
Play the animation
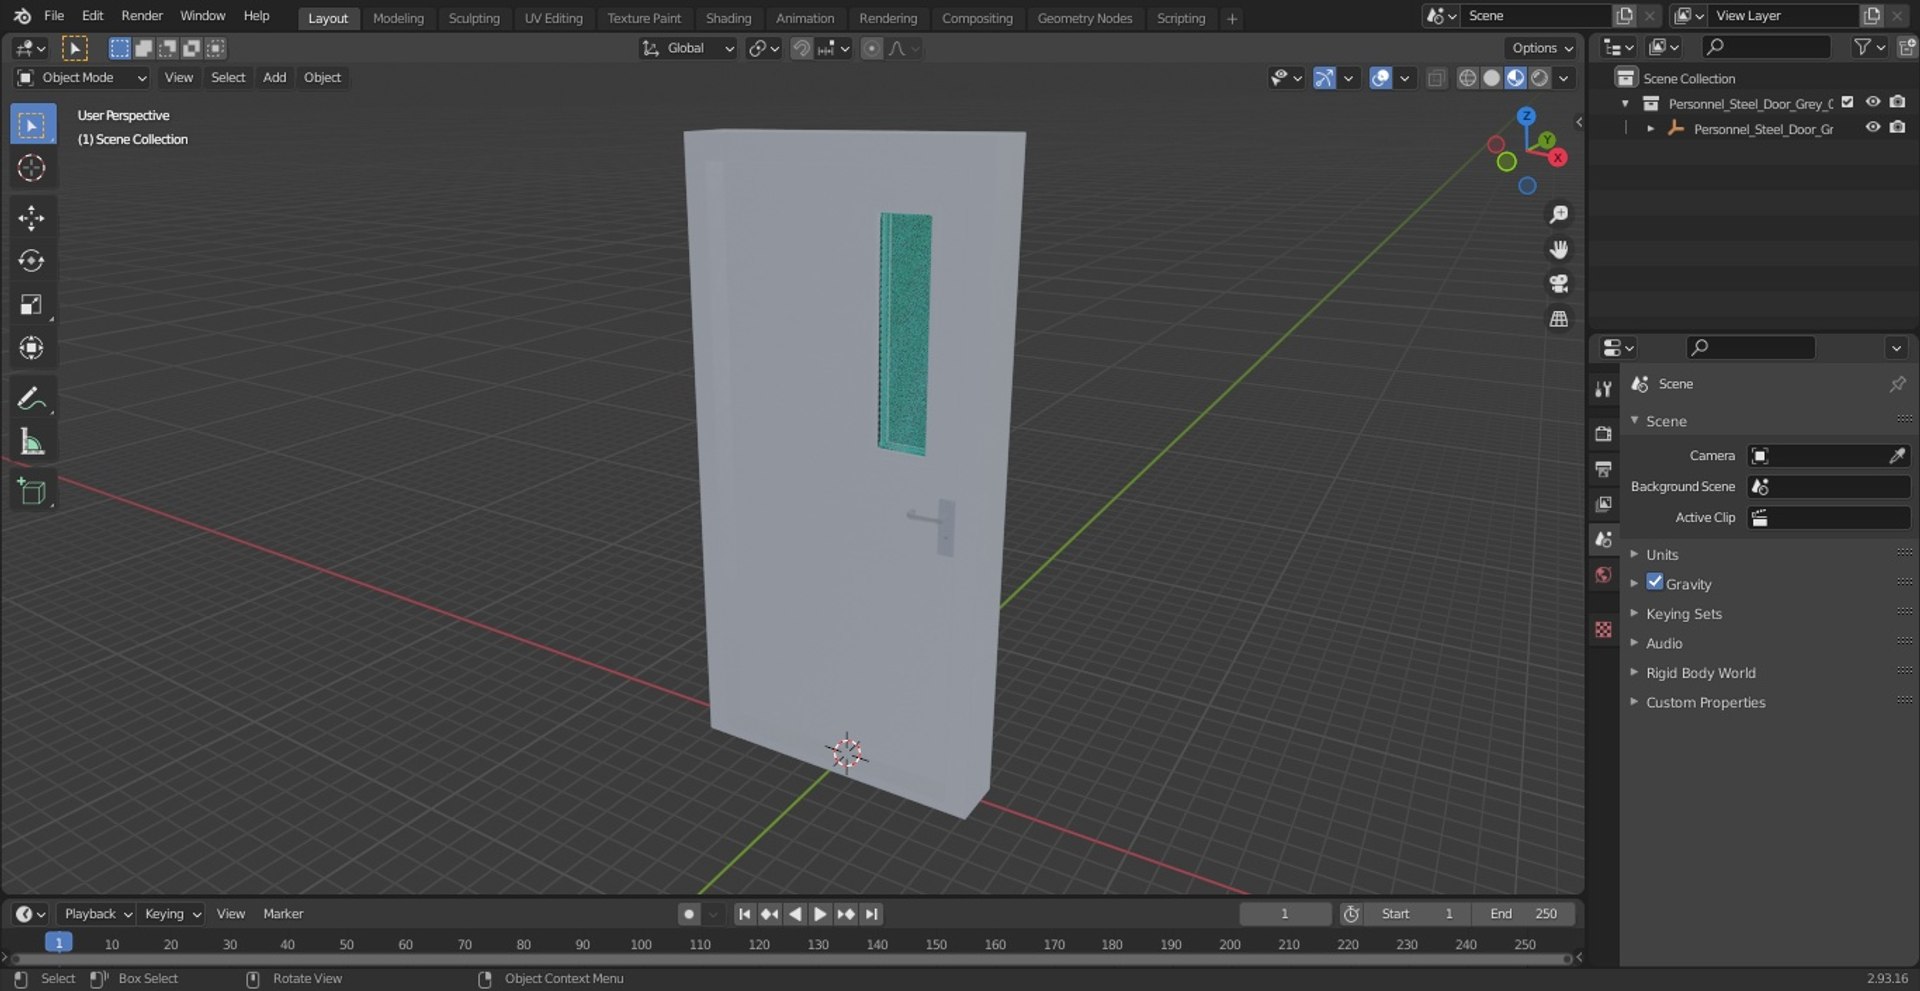(x=820, y=914)
